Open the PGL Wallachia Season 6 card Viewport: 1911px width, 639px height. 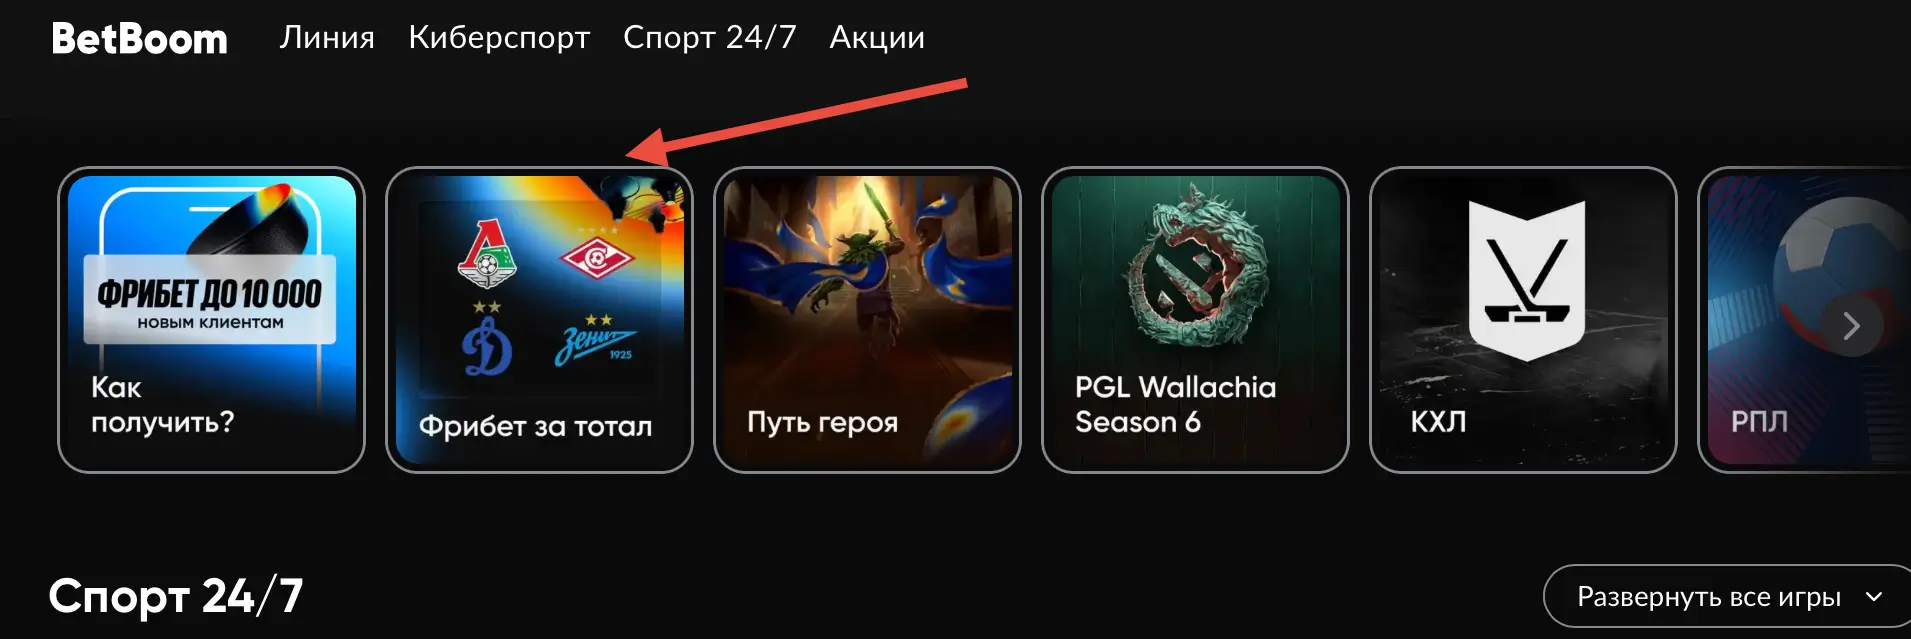coord(1195,320)
